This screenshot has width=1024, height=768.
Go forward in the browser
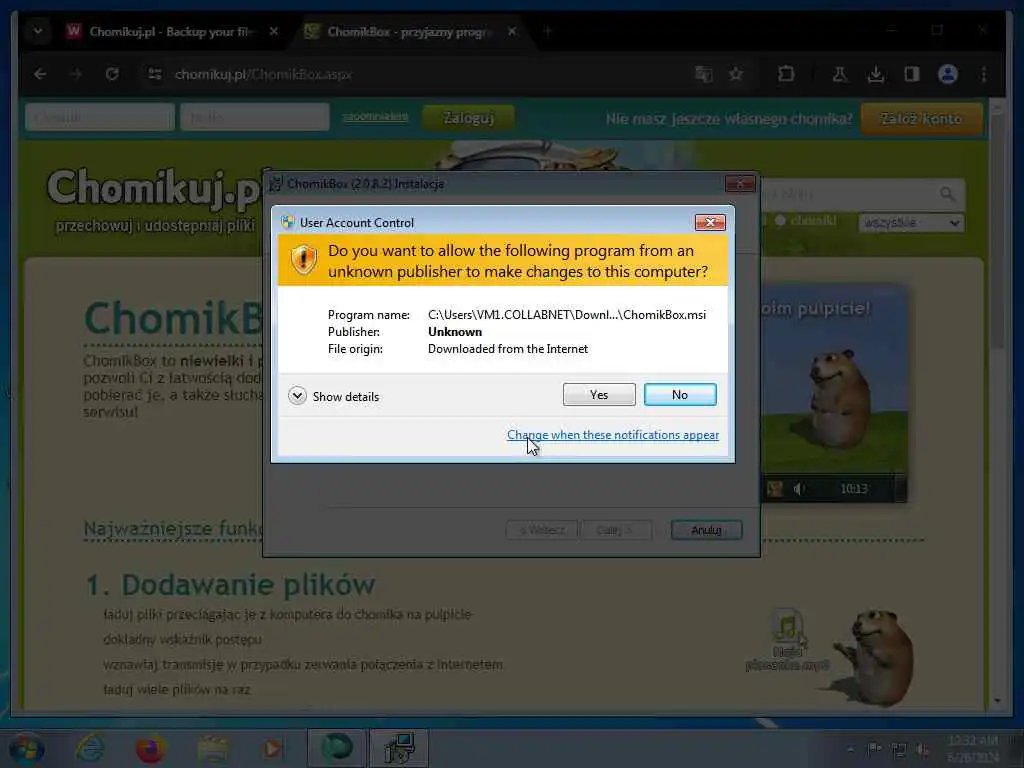76,74
